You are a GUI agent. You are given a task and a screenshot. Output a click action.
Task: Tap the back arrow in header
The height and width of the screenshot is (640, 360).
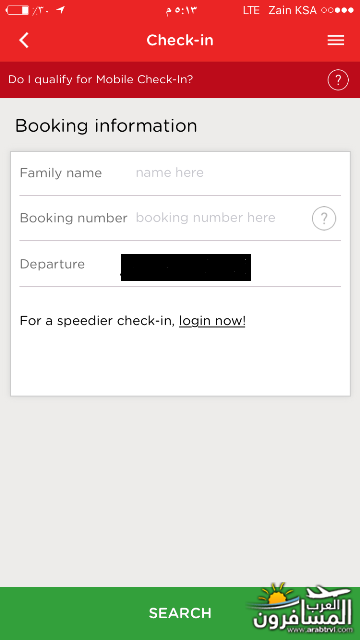[24, 40]
